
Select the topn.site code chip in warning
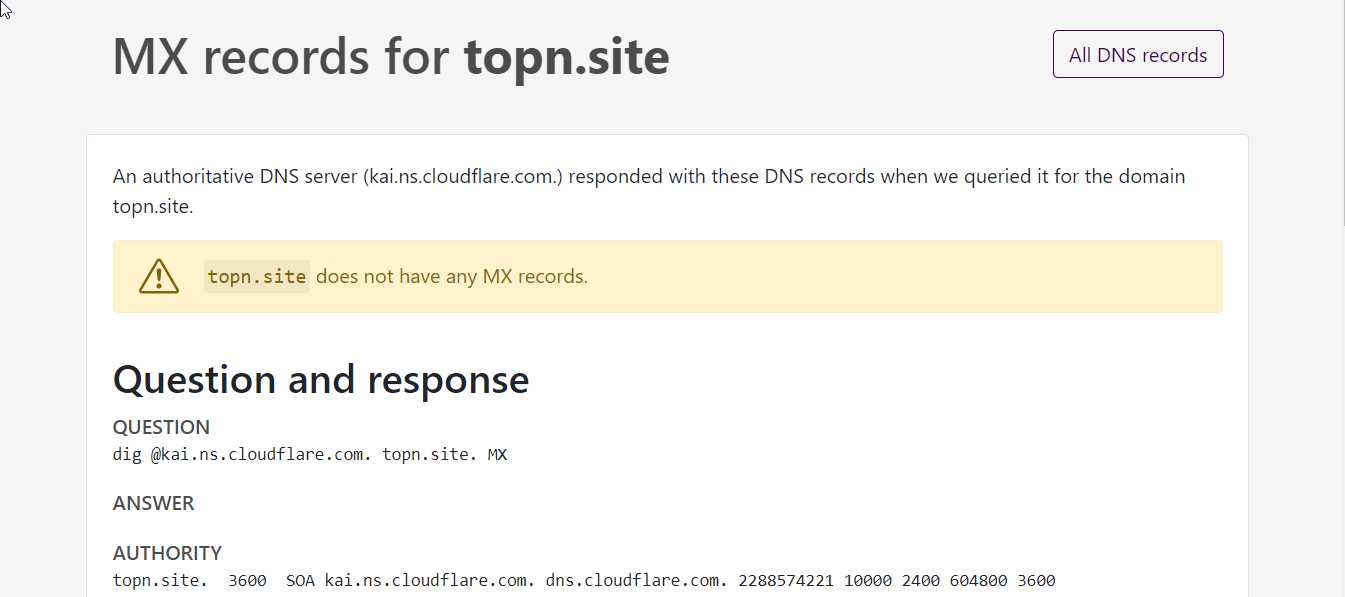[257, 276]
